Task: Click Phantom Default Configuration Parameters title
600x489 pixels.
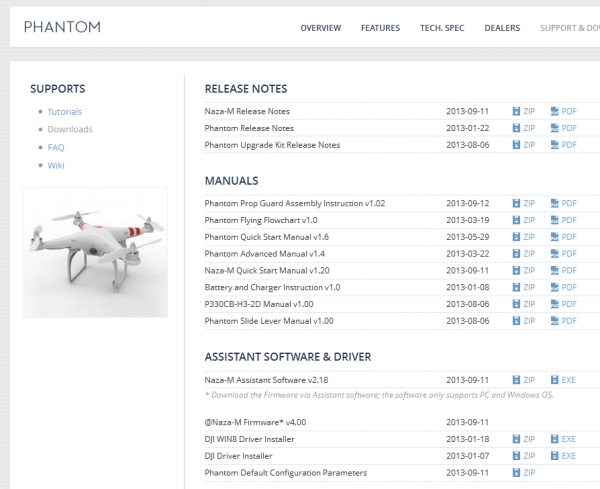Action: pos(286,473)
